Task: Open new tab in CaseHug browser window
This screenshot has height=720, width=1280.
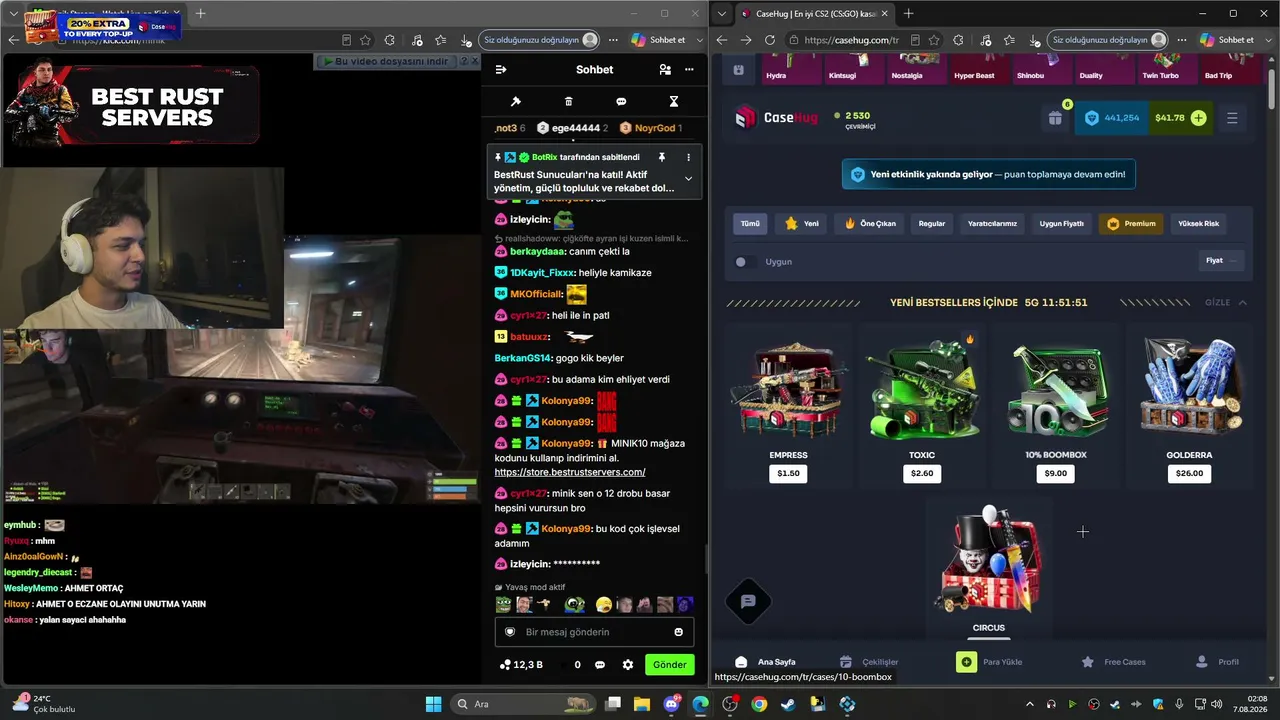Action: (908, 14)
